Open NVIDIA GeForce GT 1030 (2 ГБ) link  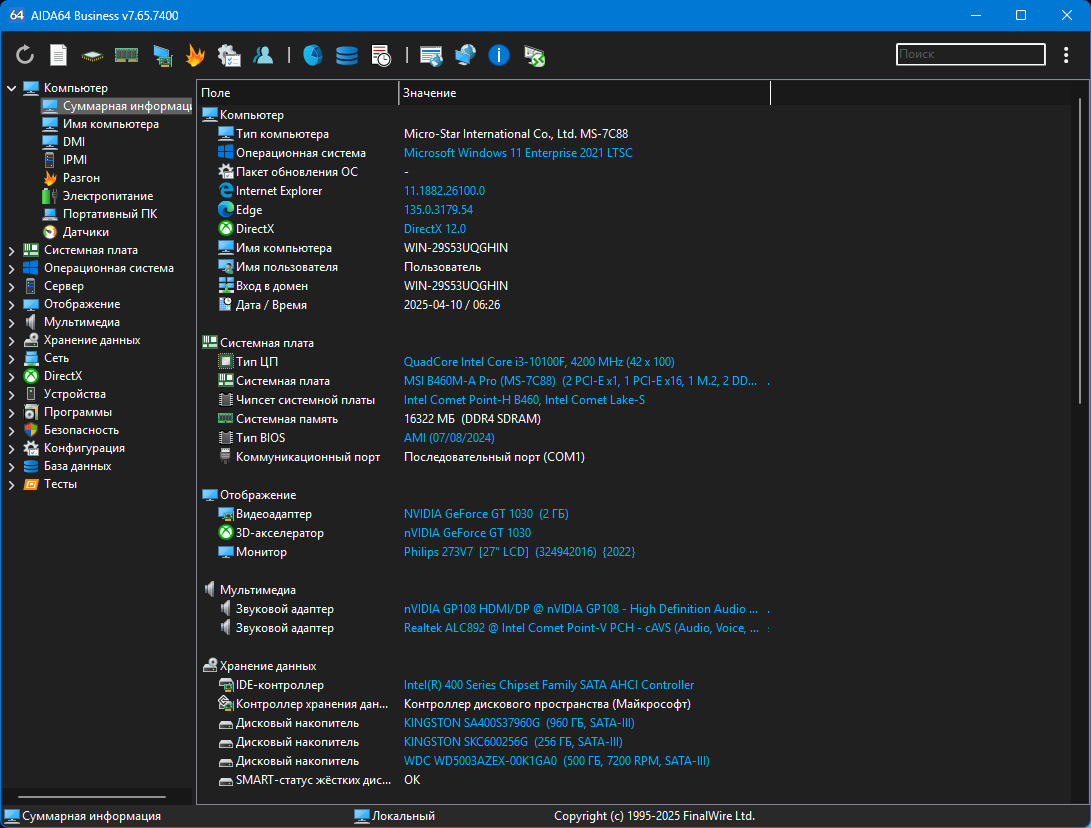(486, 514)
